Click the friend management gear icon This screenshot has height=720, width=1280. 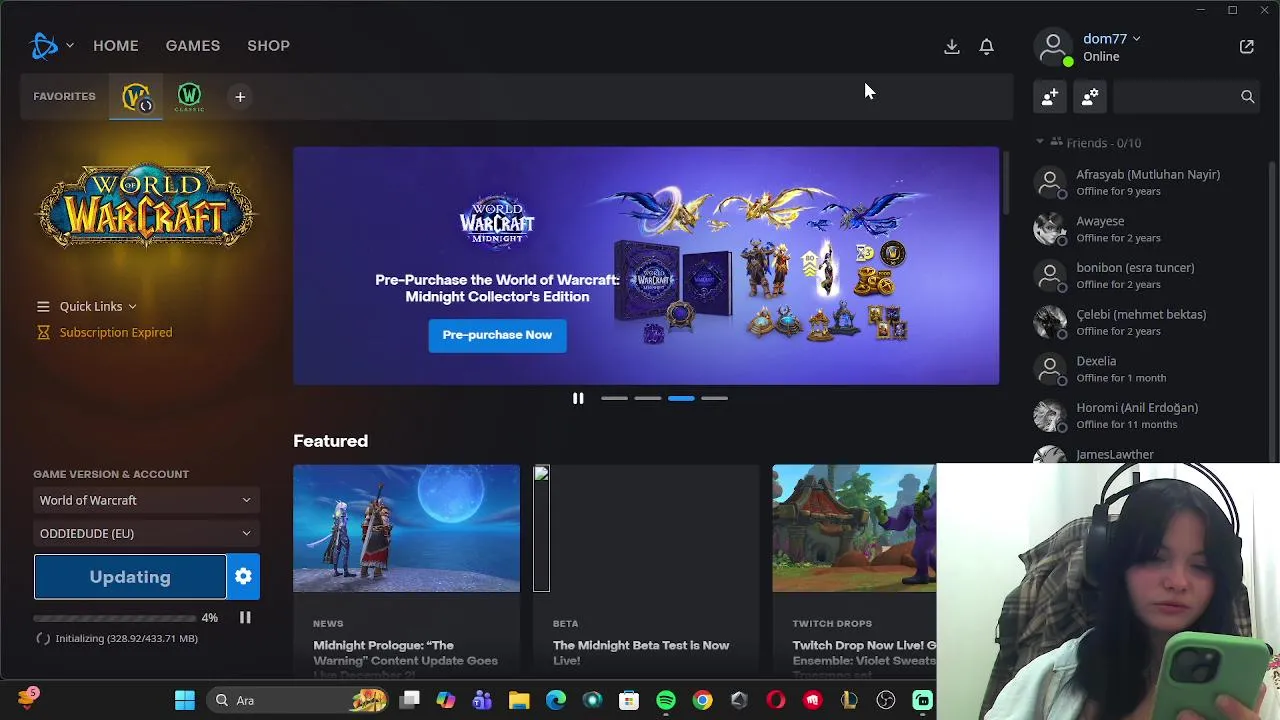[1090, 97]
